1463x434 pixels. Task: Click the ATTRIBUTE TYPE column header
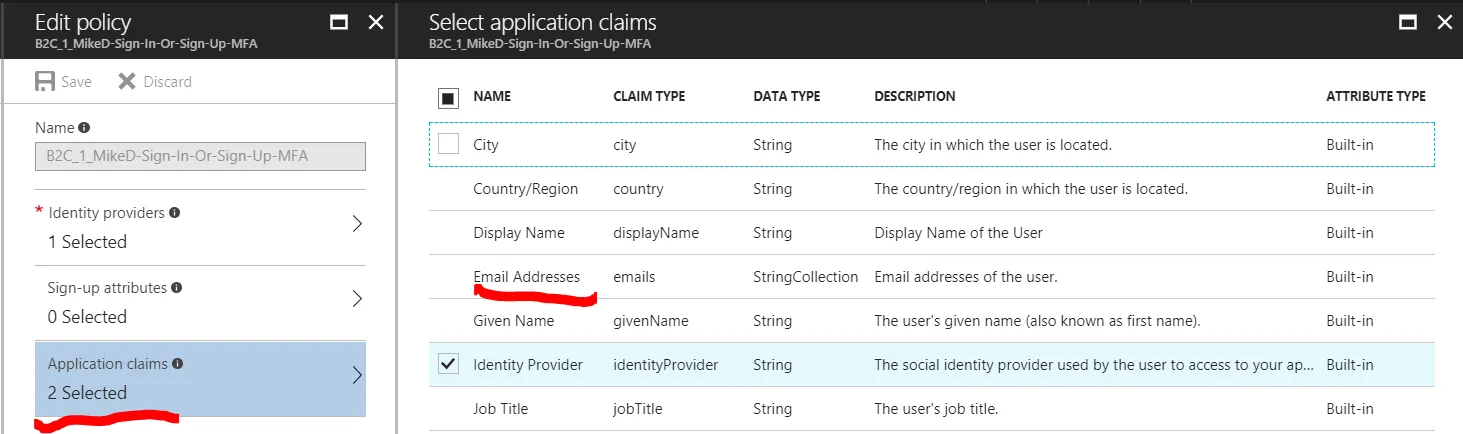tap(1376, 97)
